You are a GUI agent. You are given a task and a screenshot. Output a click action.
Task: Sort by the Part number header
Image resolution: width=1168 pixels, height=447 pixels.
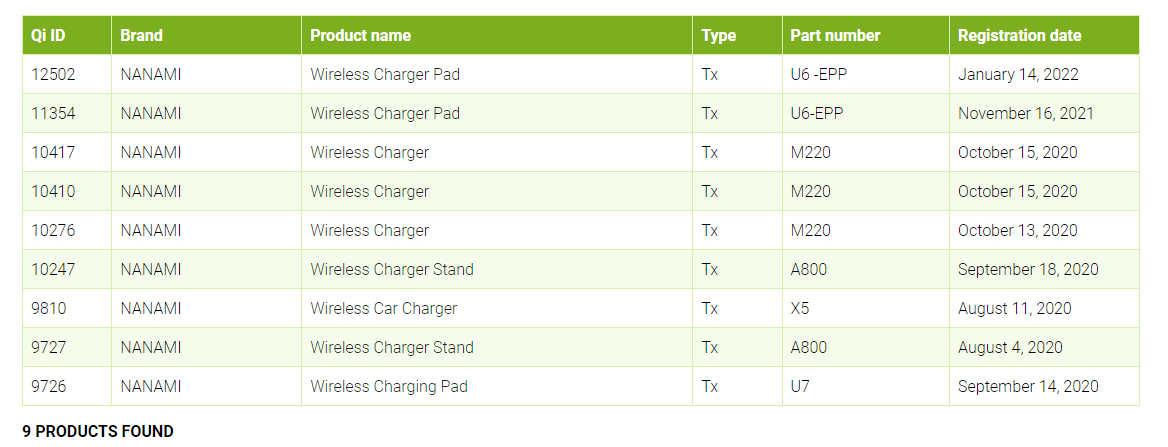[x=835, y=35]
